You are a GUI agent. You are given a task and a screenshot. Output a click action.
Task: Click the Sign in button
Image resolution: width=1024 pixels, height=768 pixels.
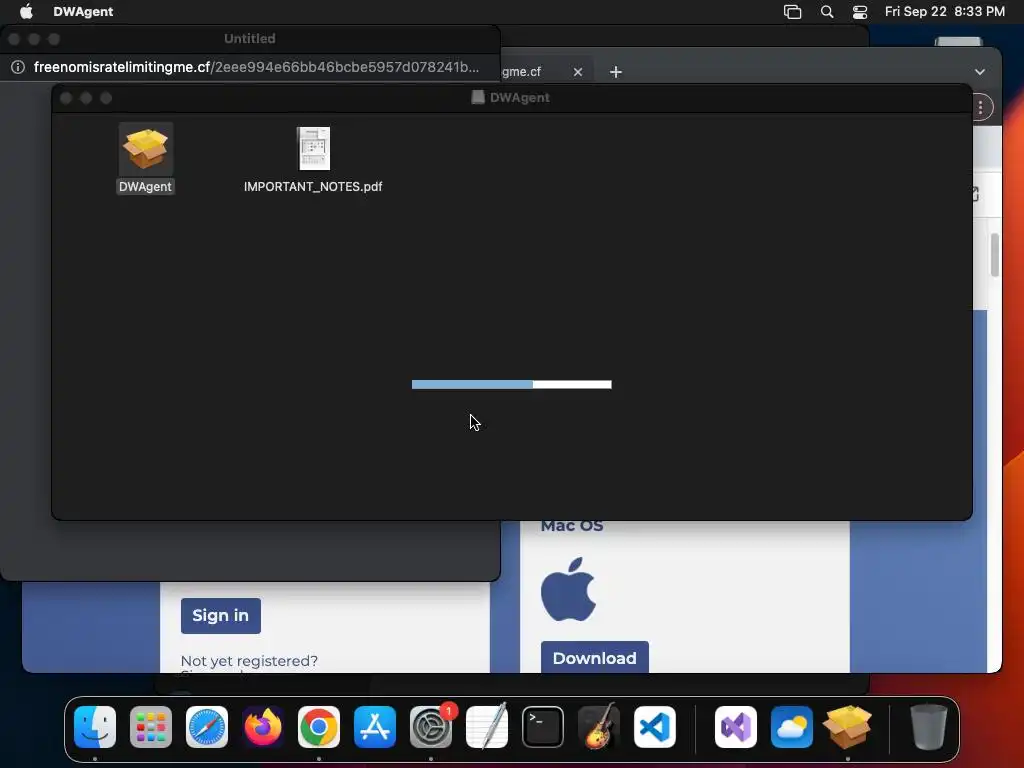pos(221,616)
